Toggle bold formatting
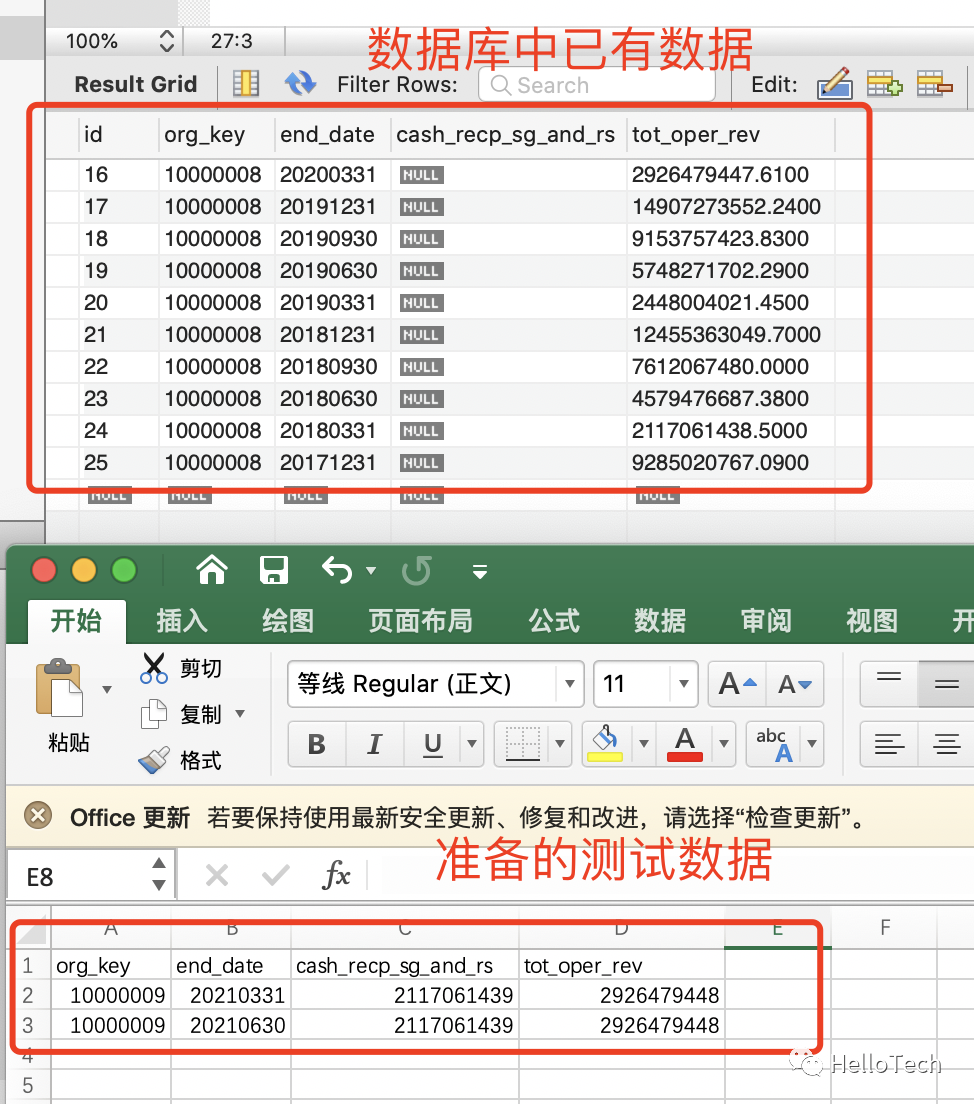The width and height of the screenshot is (974, 1104). click(x=317, y=744)
